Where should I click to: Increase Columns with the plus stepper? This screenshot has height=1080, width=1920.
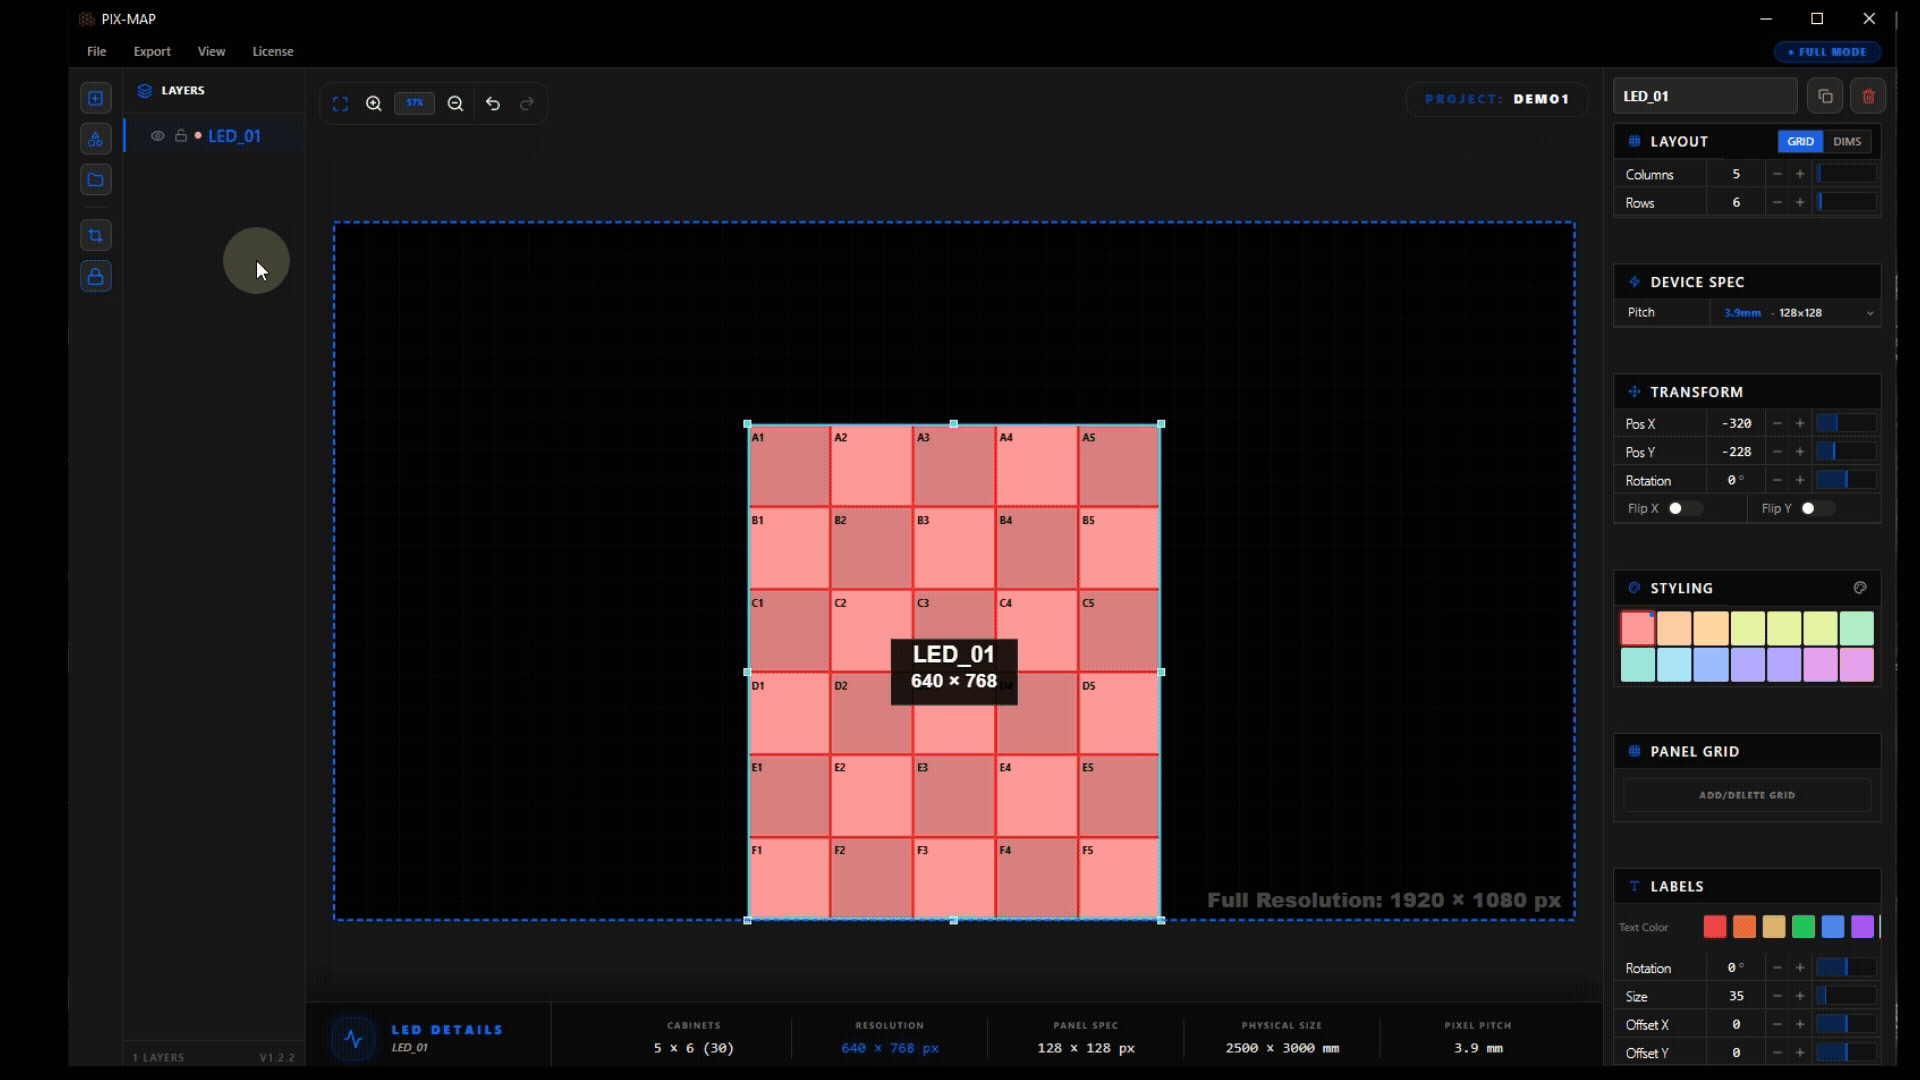point(1800,174)
